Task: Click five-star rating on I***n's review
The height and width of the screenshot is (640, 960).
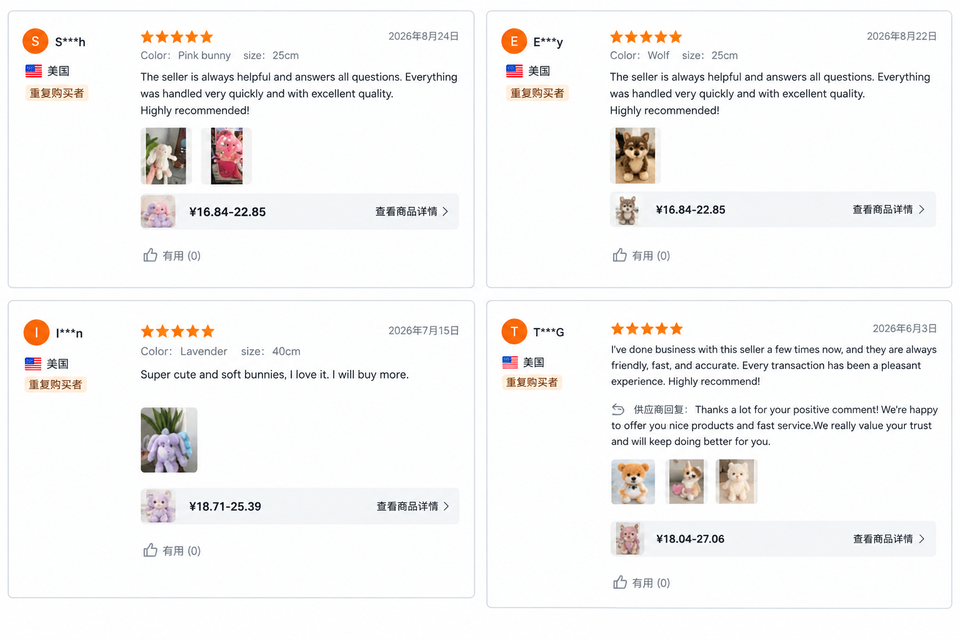Action: click(x=178, y=331)
